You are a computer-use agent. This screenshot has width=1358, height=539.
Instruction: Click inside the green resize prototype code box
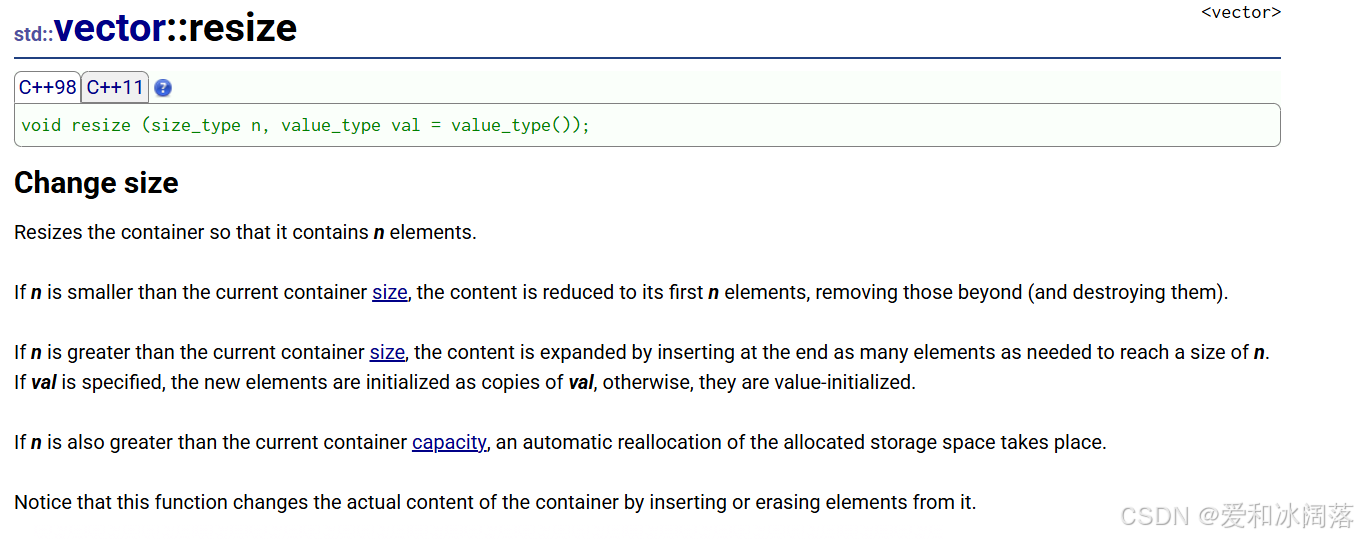pos(900,125)
